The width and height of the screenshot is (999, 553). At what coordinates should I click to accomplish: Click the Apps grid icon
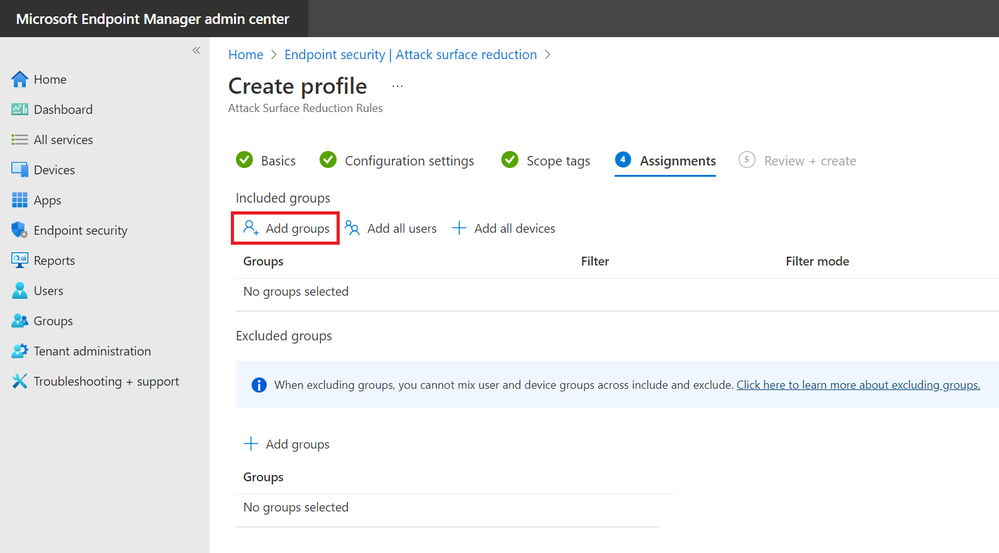(x=20, y=200)
